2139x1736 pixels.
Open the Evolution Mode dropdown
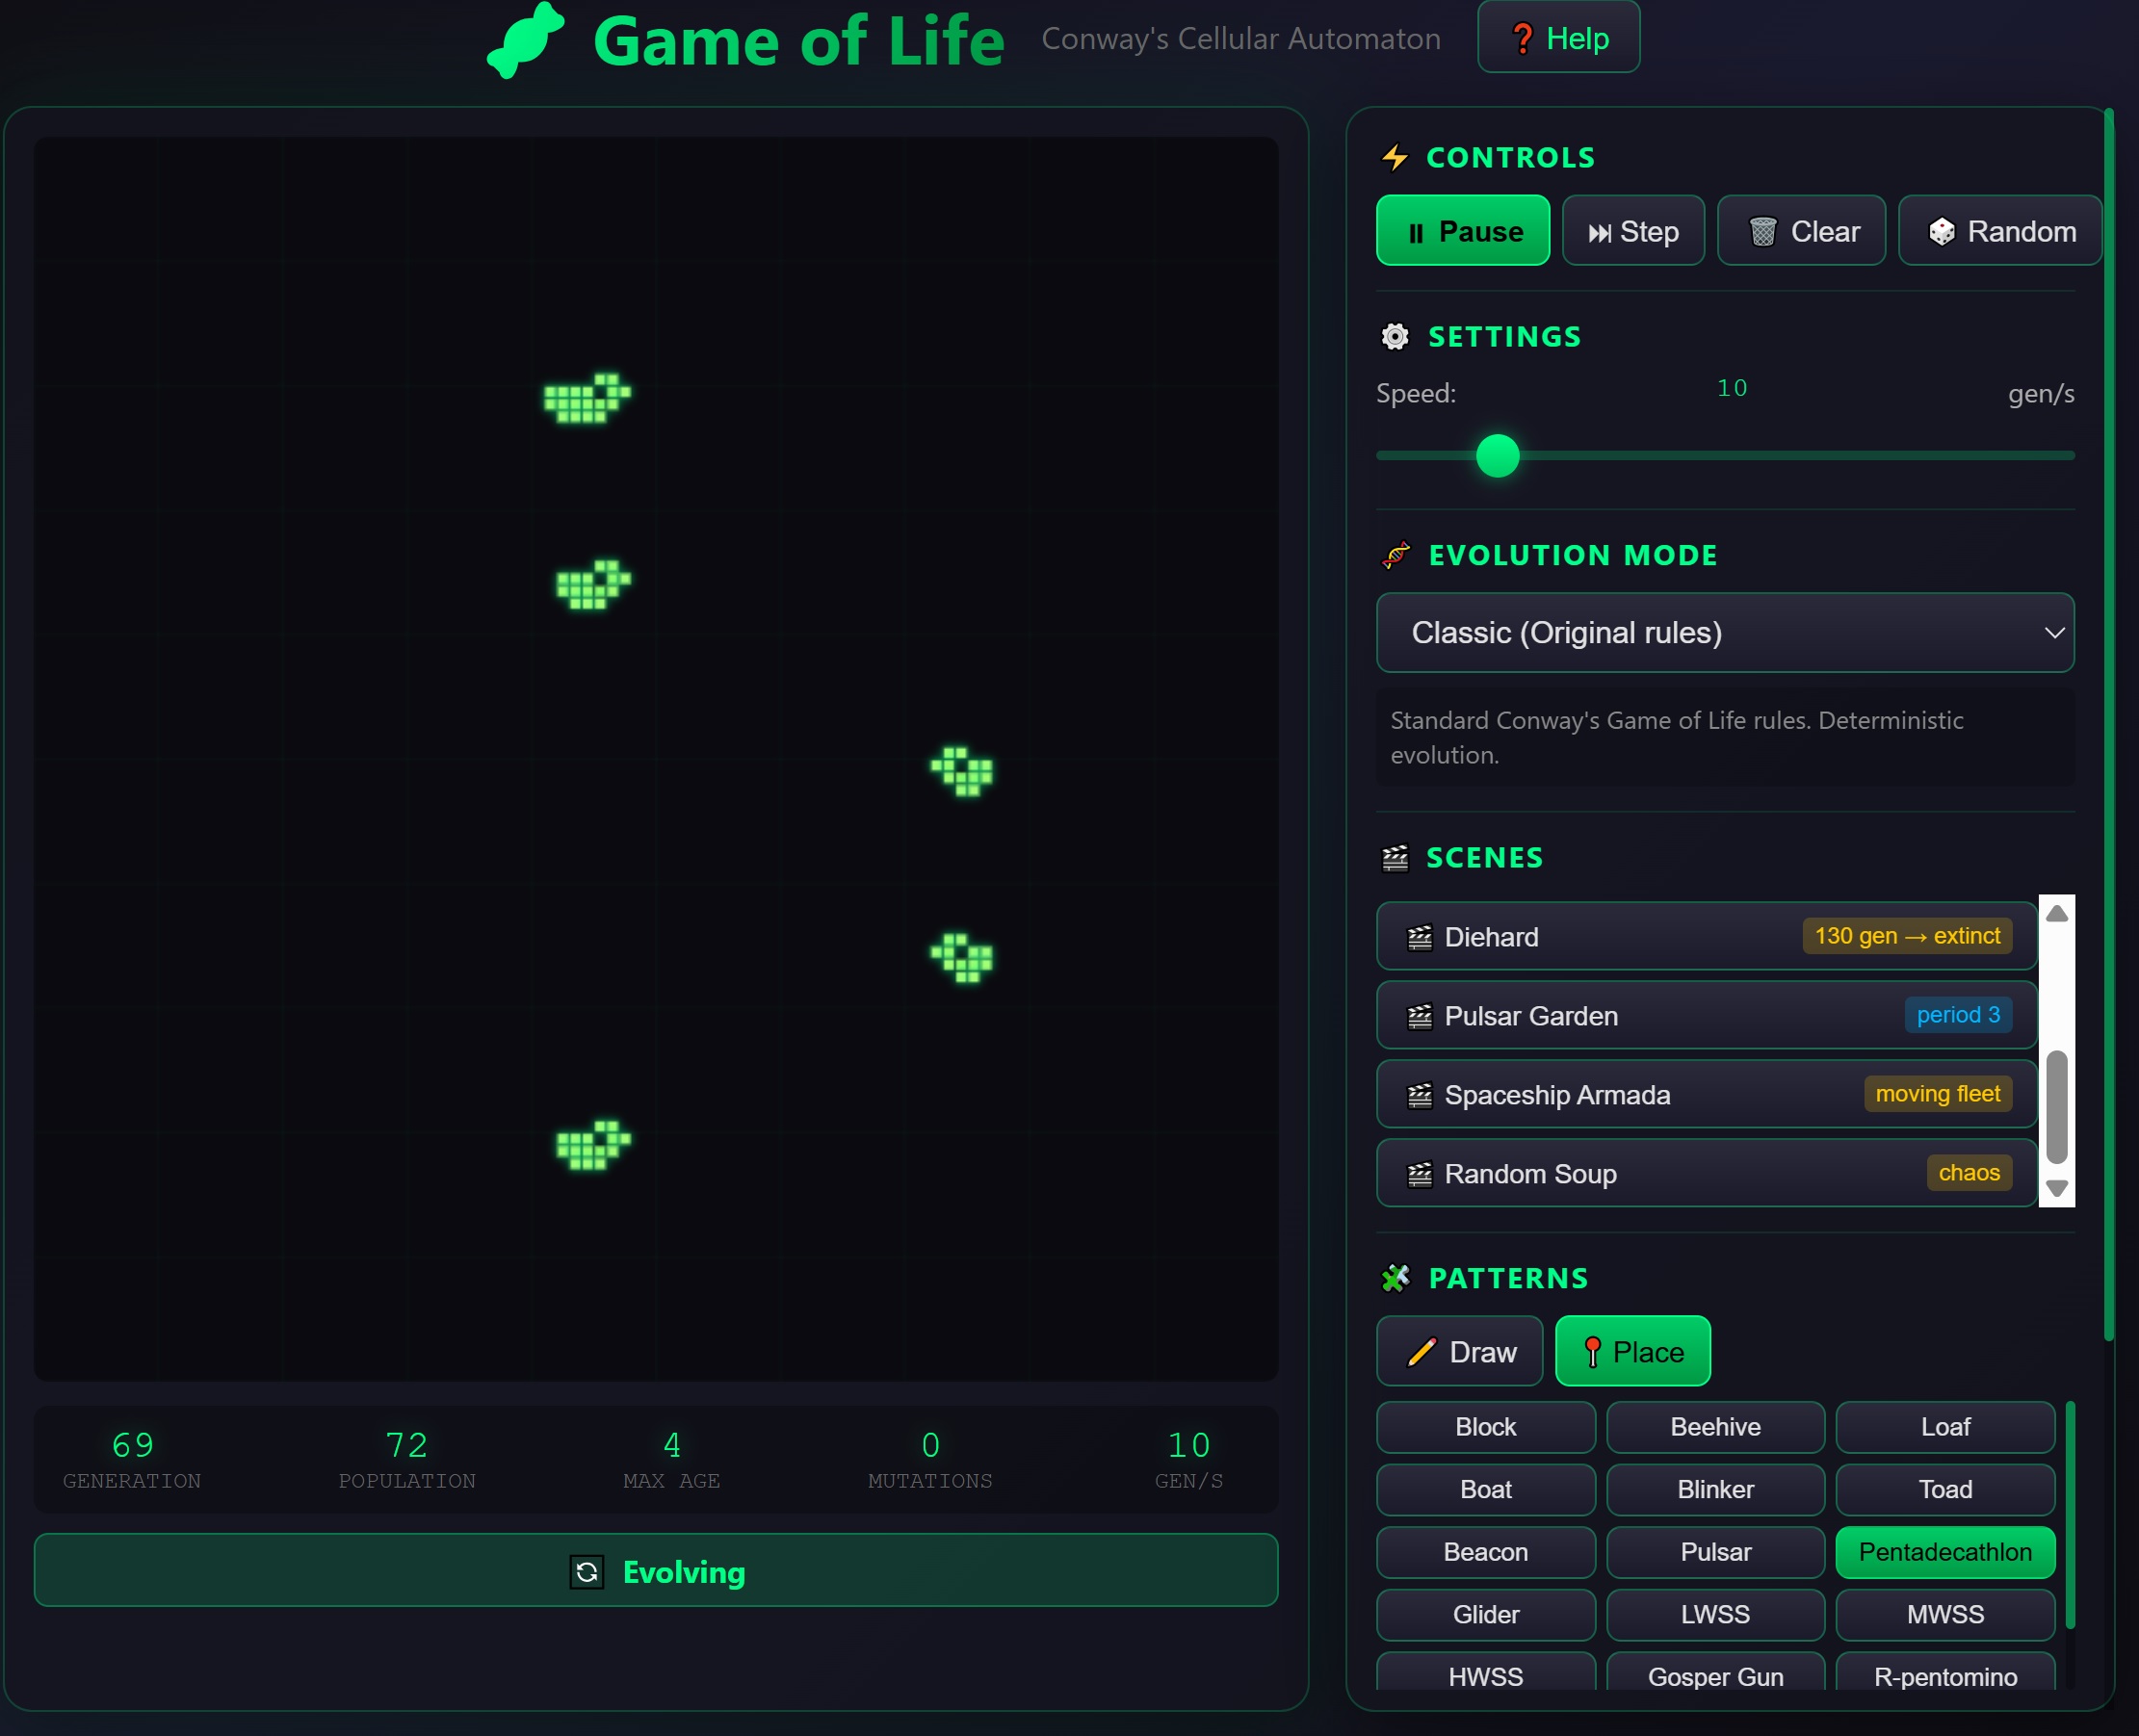1724,632
